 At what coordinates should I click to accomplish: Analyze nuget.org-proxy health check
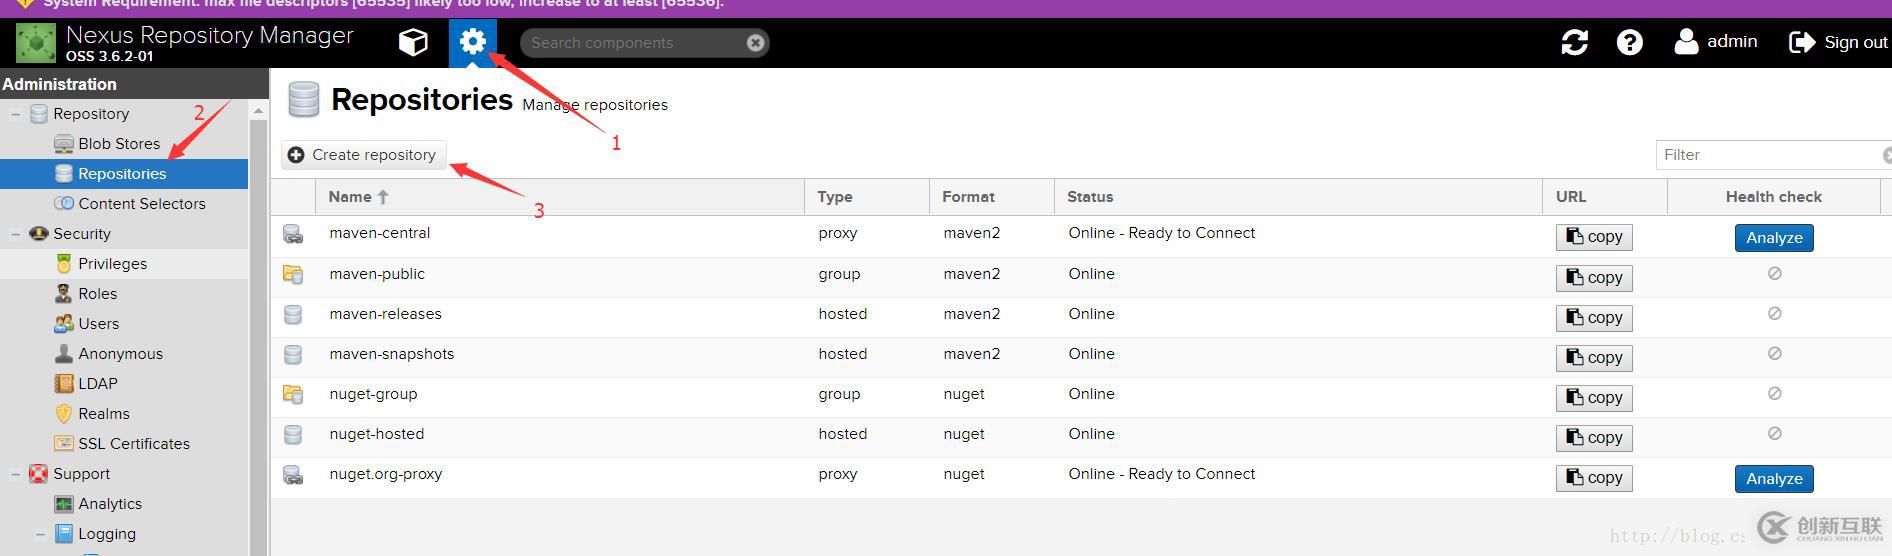pos(1774,479)
